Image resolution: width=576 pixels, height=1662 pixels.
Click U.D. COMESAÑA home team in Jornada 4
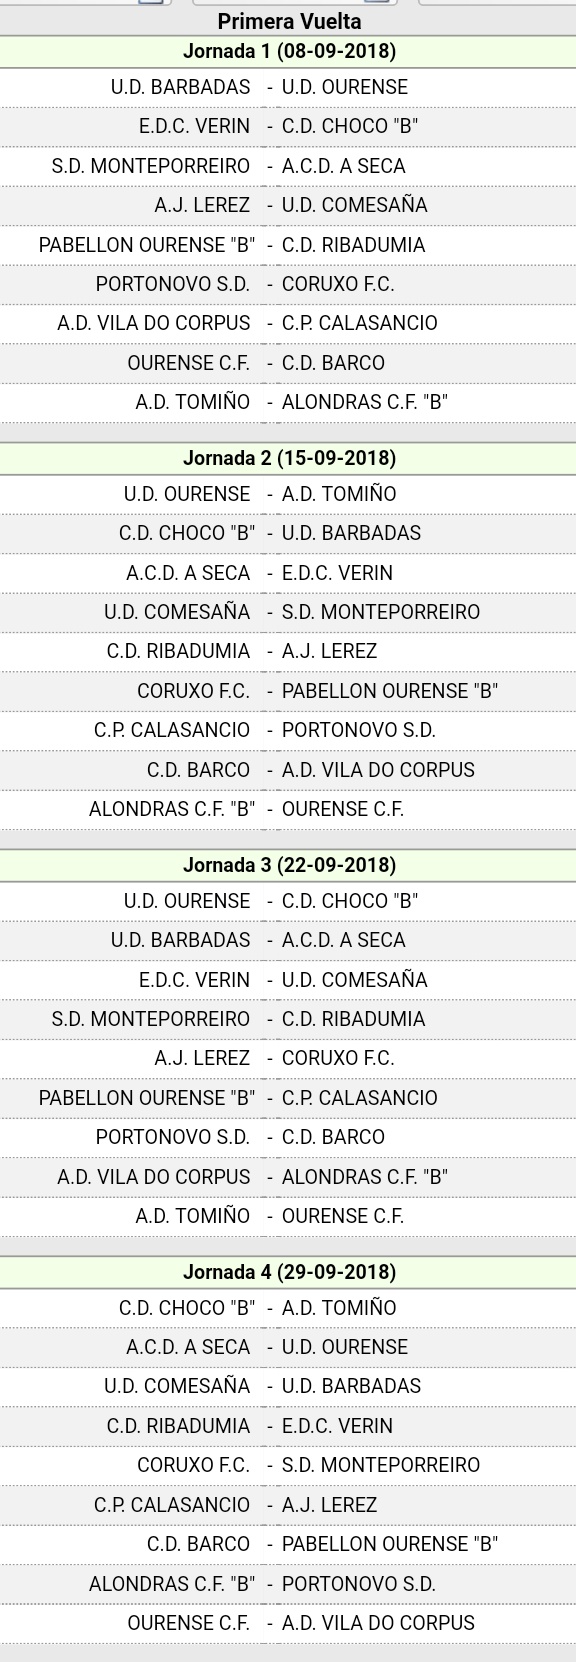click(x=177, y=1386)
